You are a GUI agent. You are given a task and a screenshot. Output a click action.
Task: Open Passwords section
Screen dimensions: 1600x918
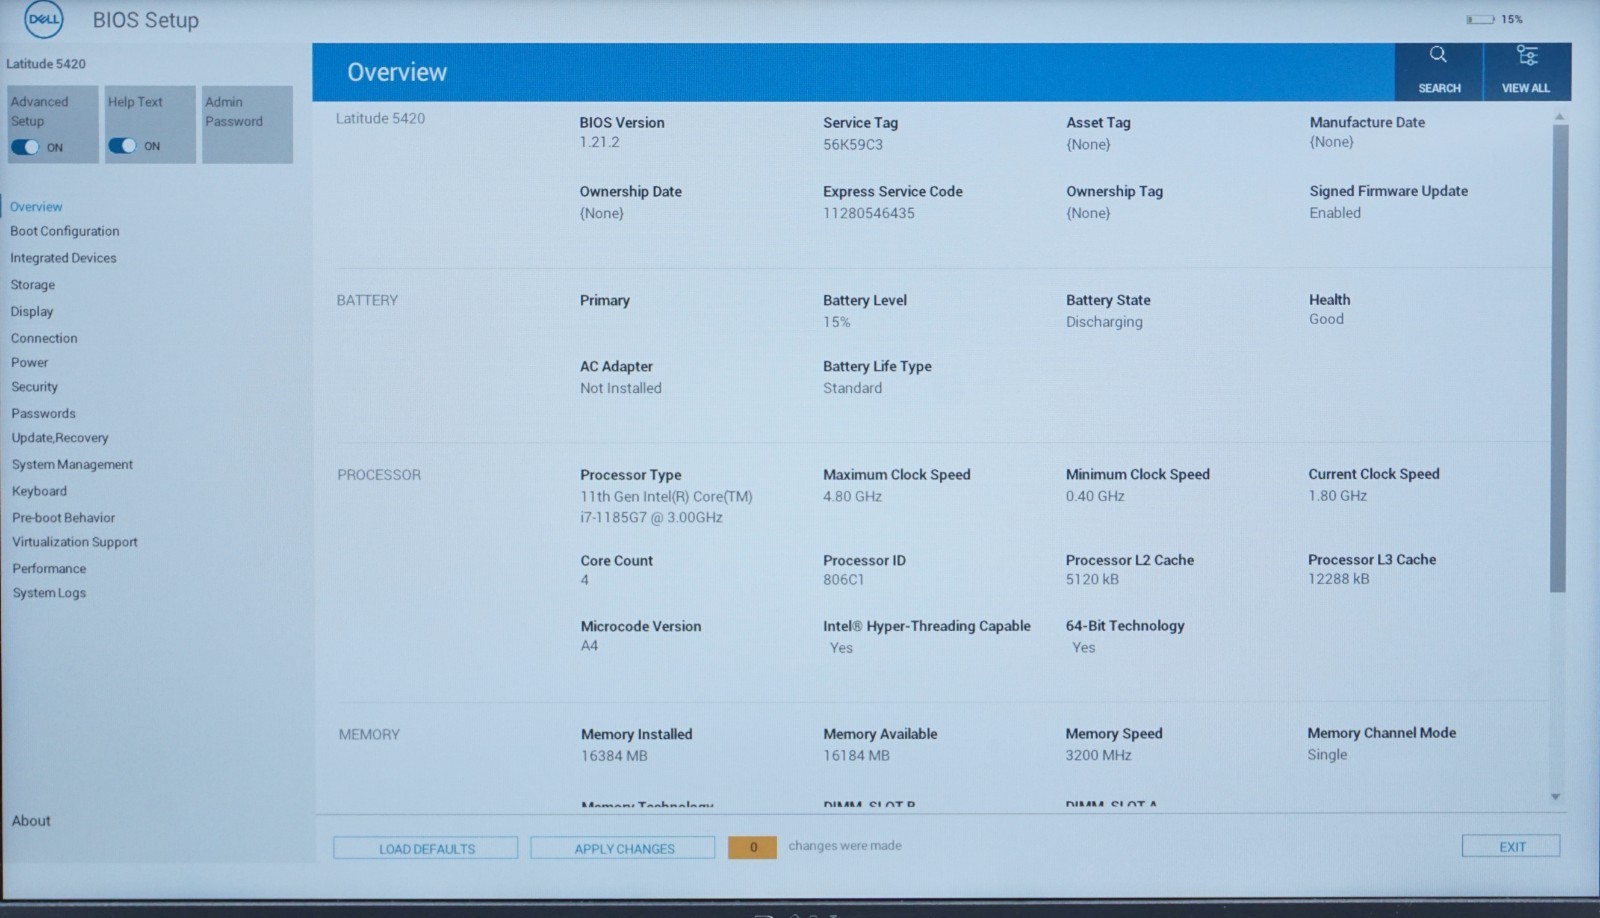(x=43, y=413)
